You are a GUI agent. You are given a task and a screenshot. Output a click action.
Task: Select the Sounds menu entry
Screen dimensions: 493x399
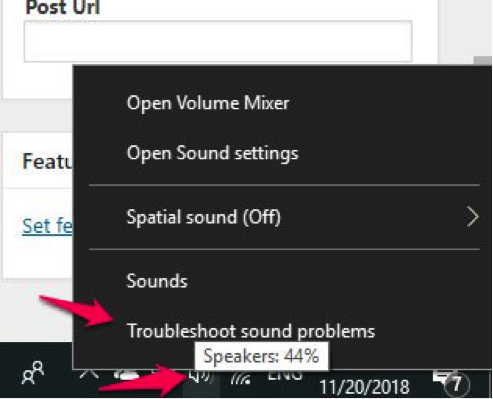click(x=157, y=281)
